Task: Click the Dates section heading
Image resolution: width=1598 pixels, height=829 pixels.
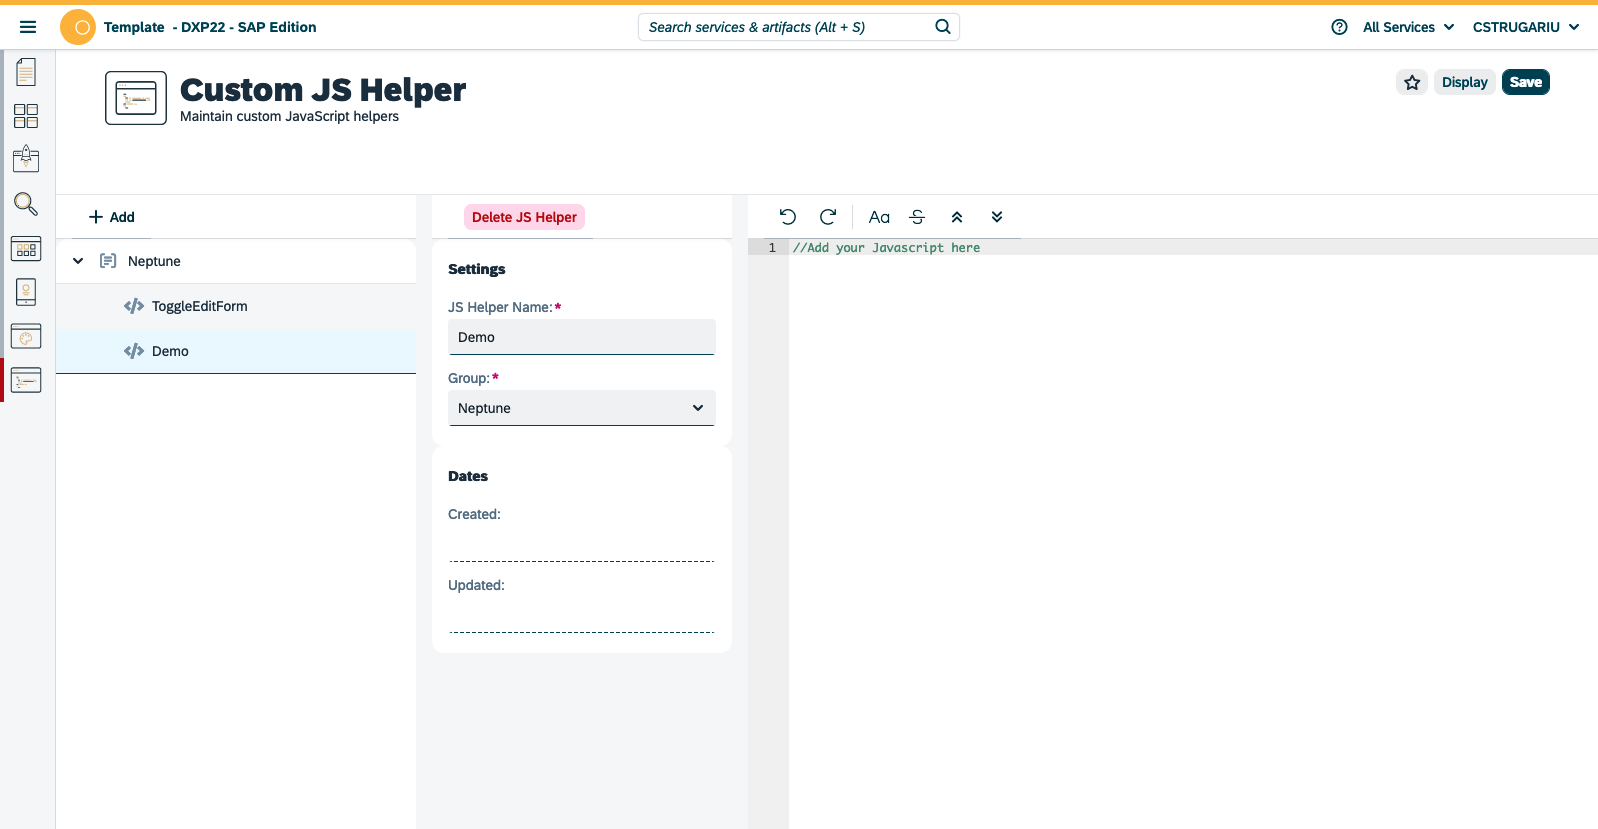Action: click(468, 476)
